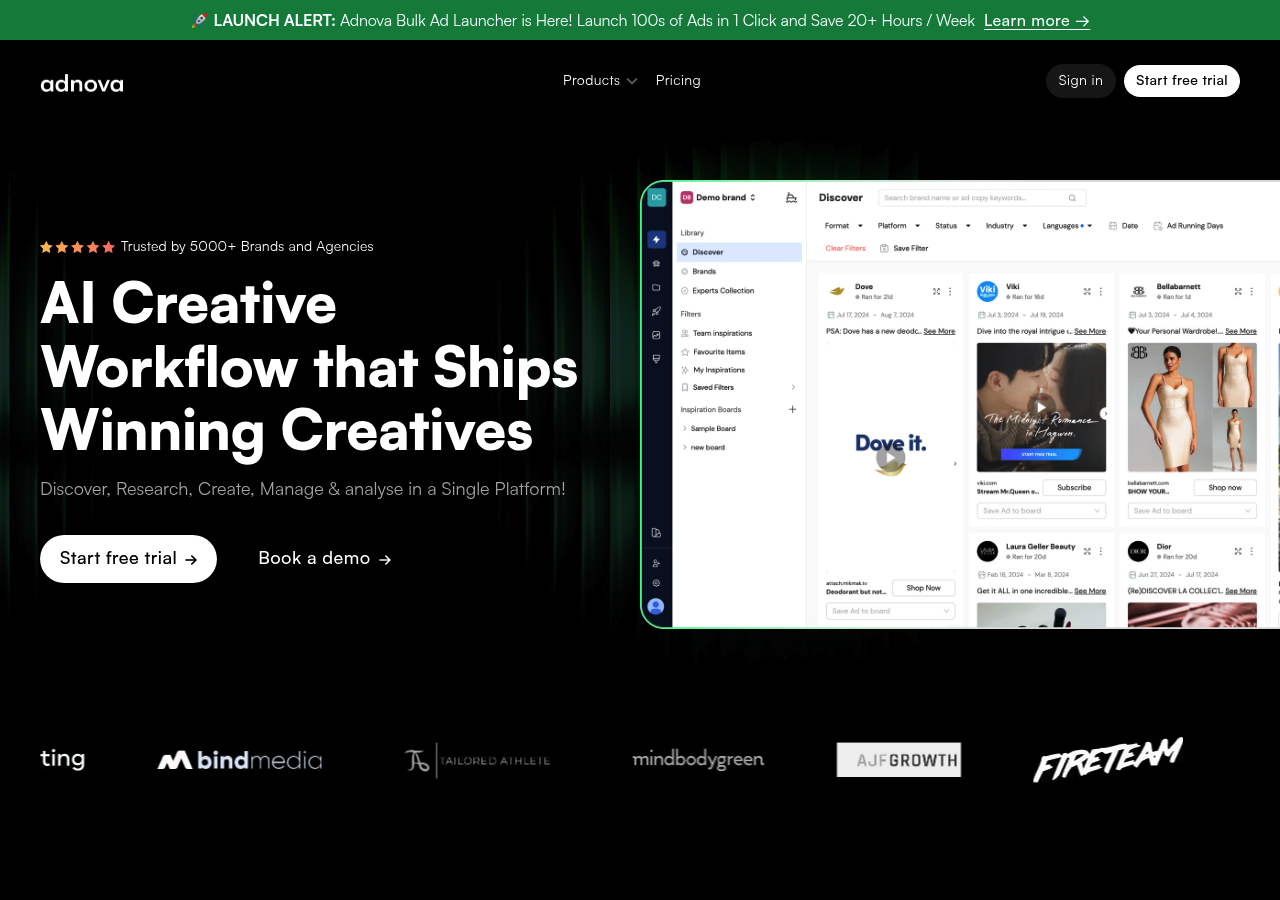Expand the Platform filter dropdown

point(896,226)
